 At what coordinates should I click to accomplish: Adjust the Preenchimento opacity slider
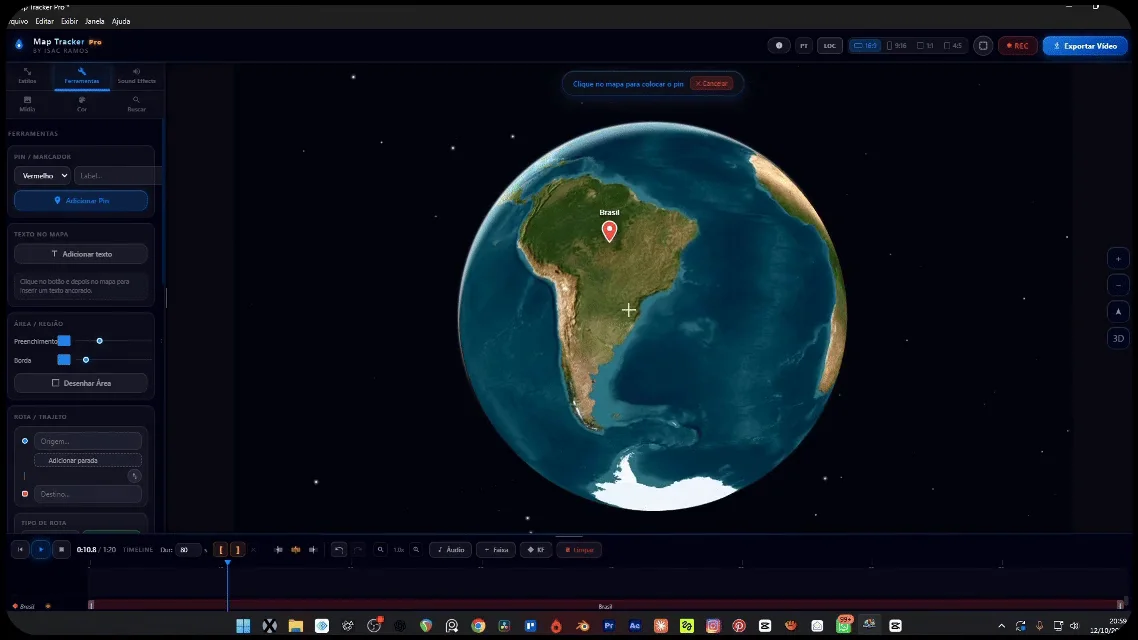click(x=99, y=341)
